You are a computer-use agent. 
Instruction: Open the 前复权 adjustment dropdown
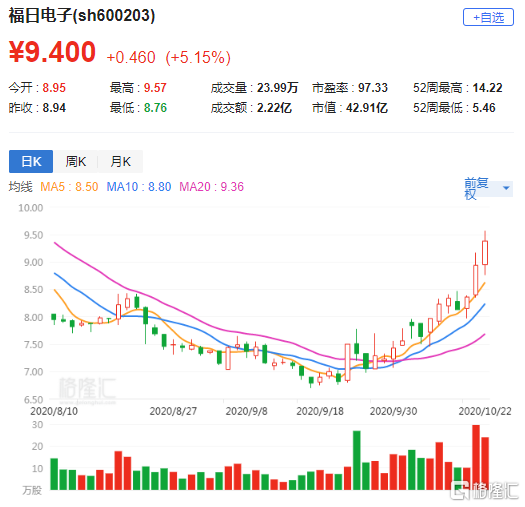tap(488, 188)
